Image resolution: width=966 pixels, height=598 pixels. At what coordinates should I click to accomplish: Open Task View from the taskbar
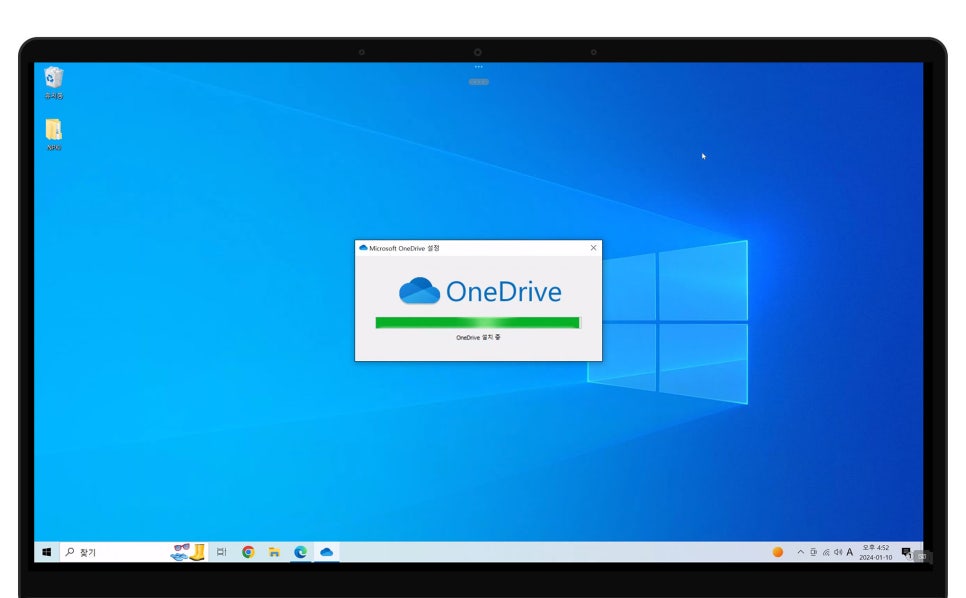221,552
